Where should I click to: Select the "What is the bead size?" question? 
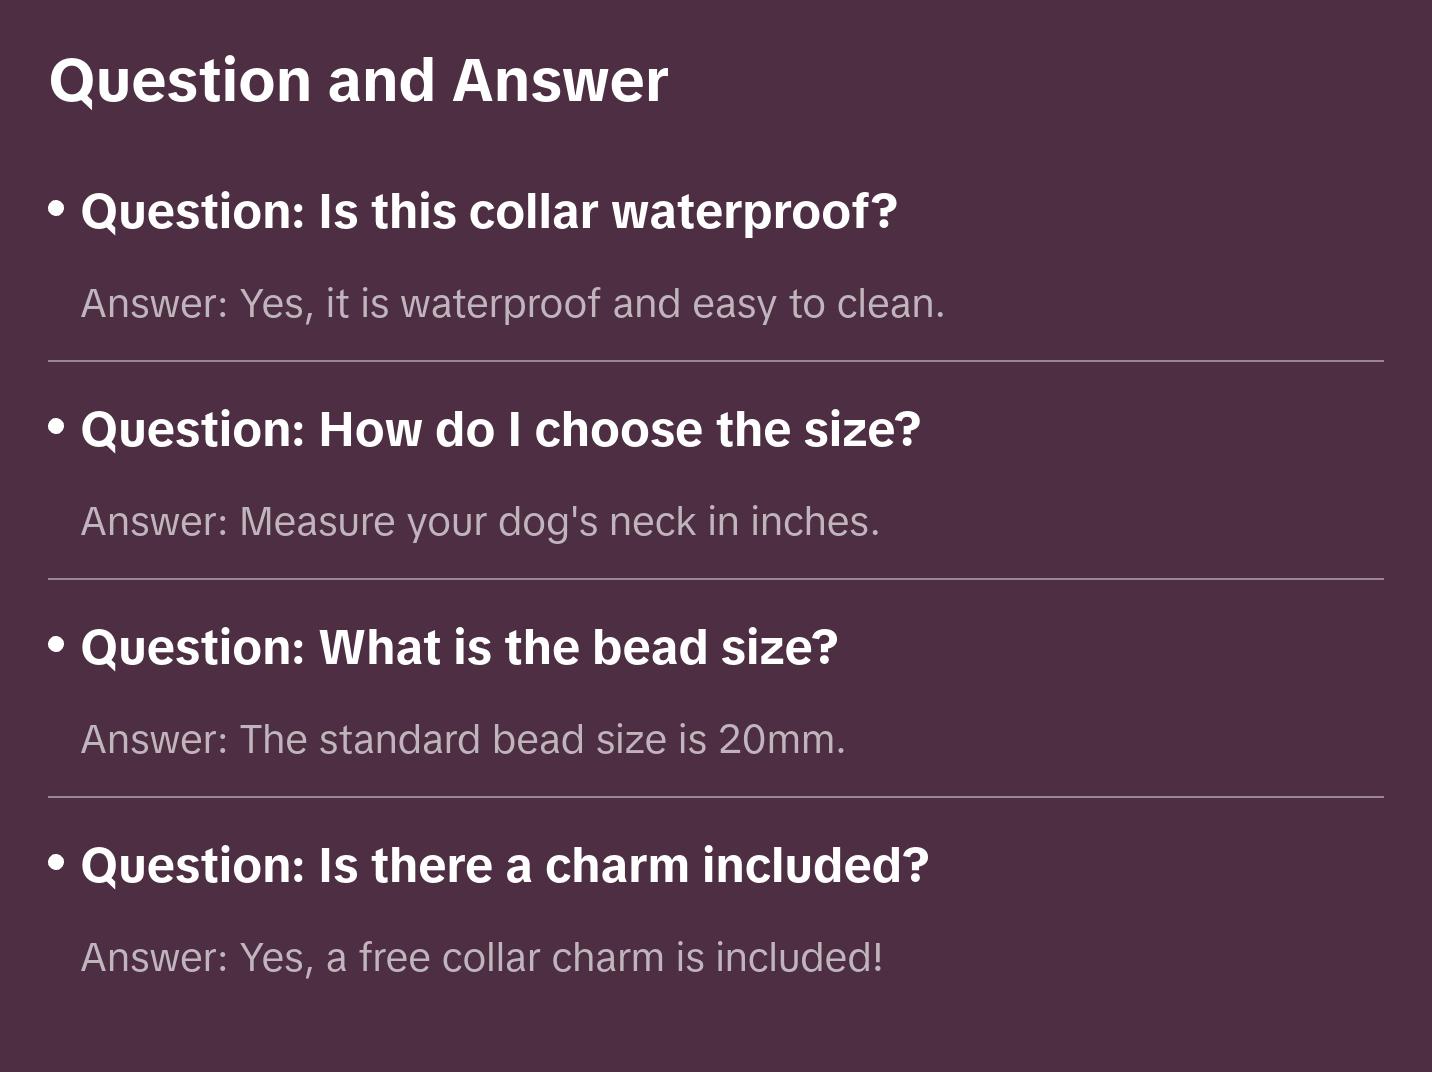point(459,648)
